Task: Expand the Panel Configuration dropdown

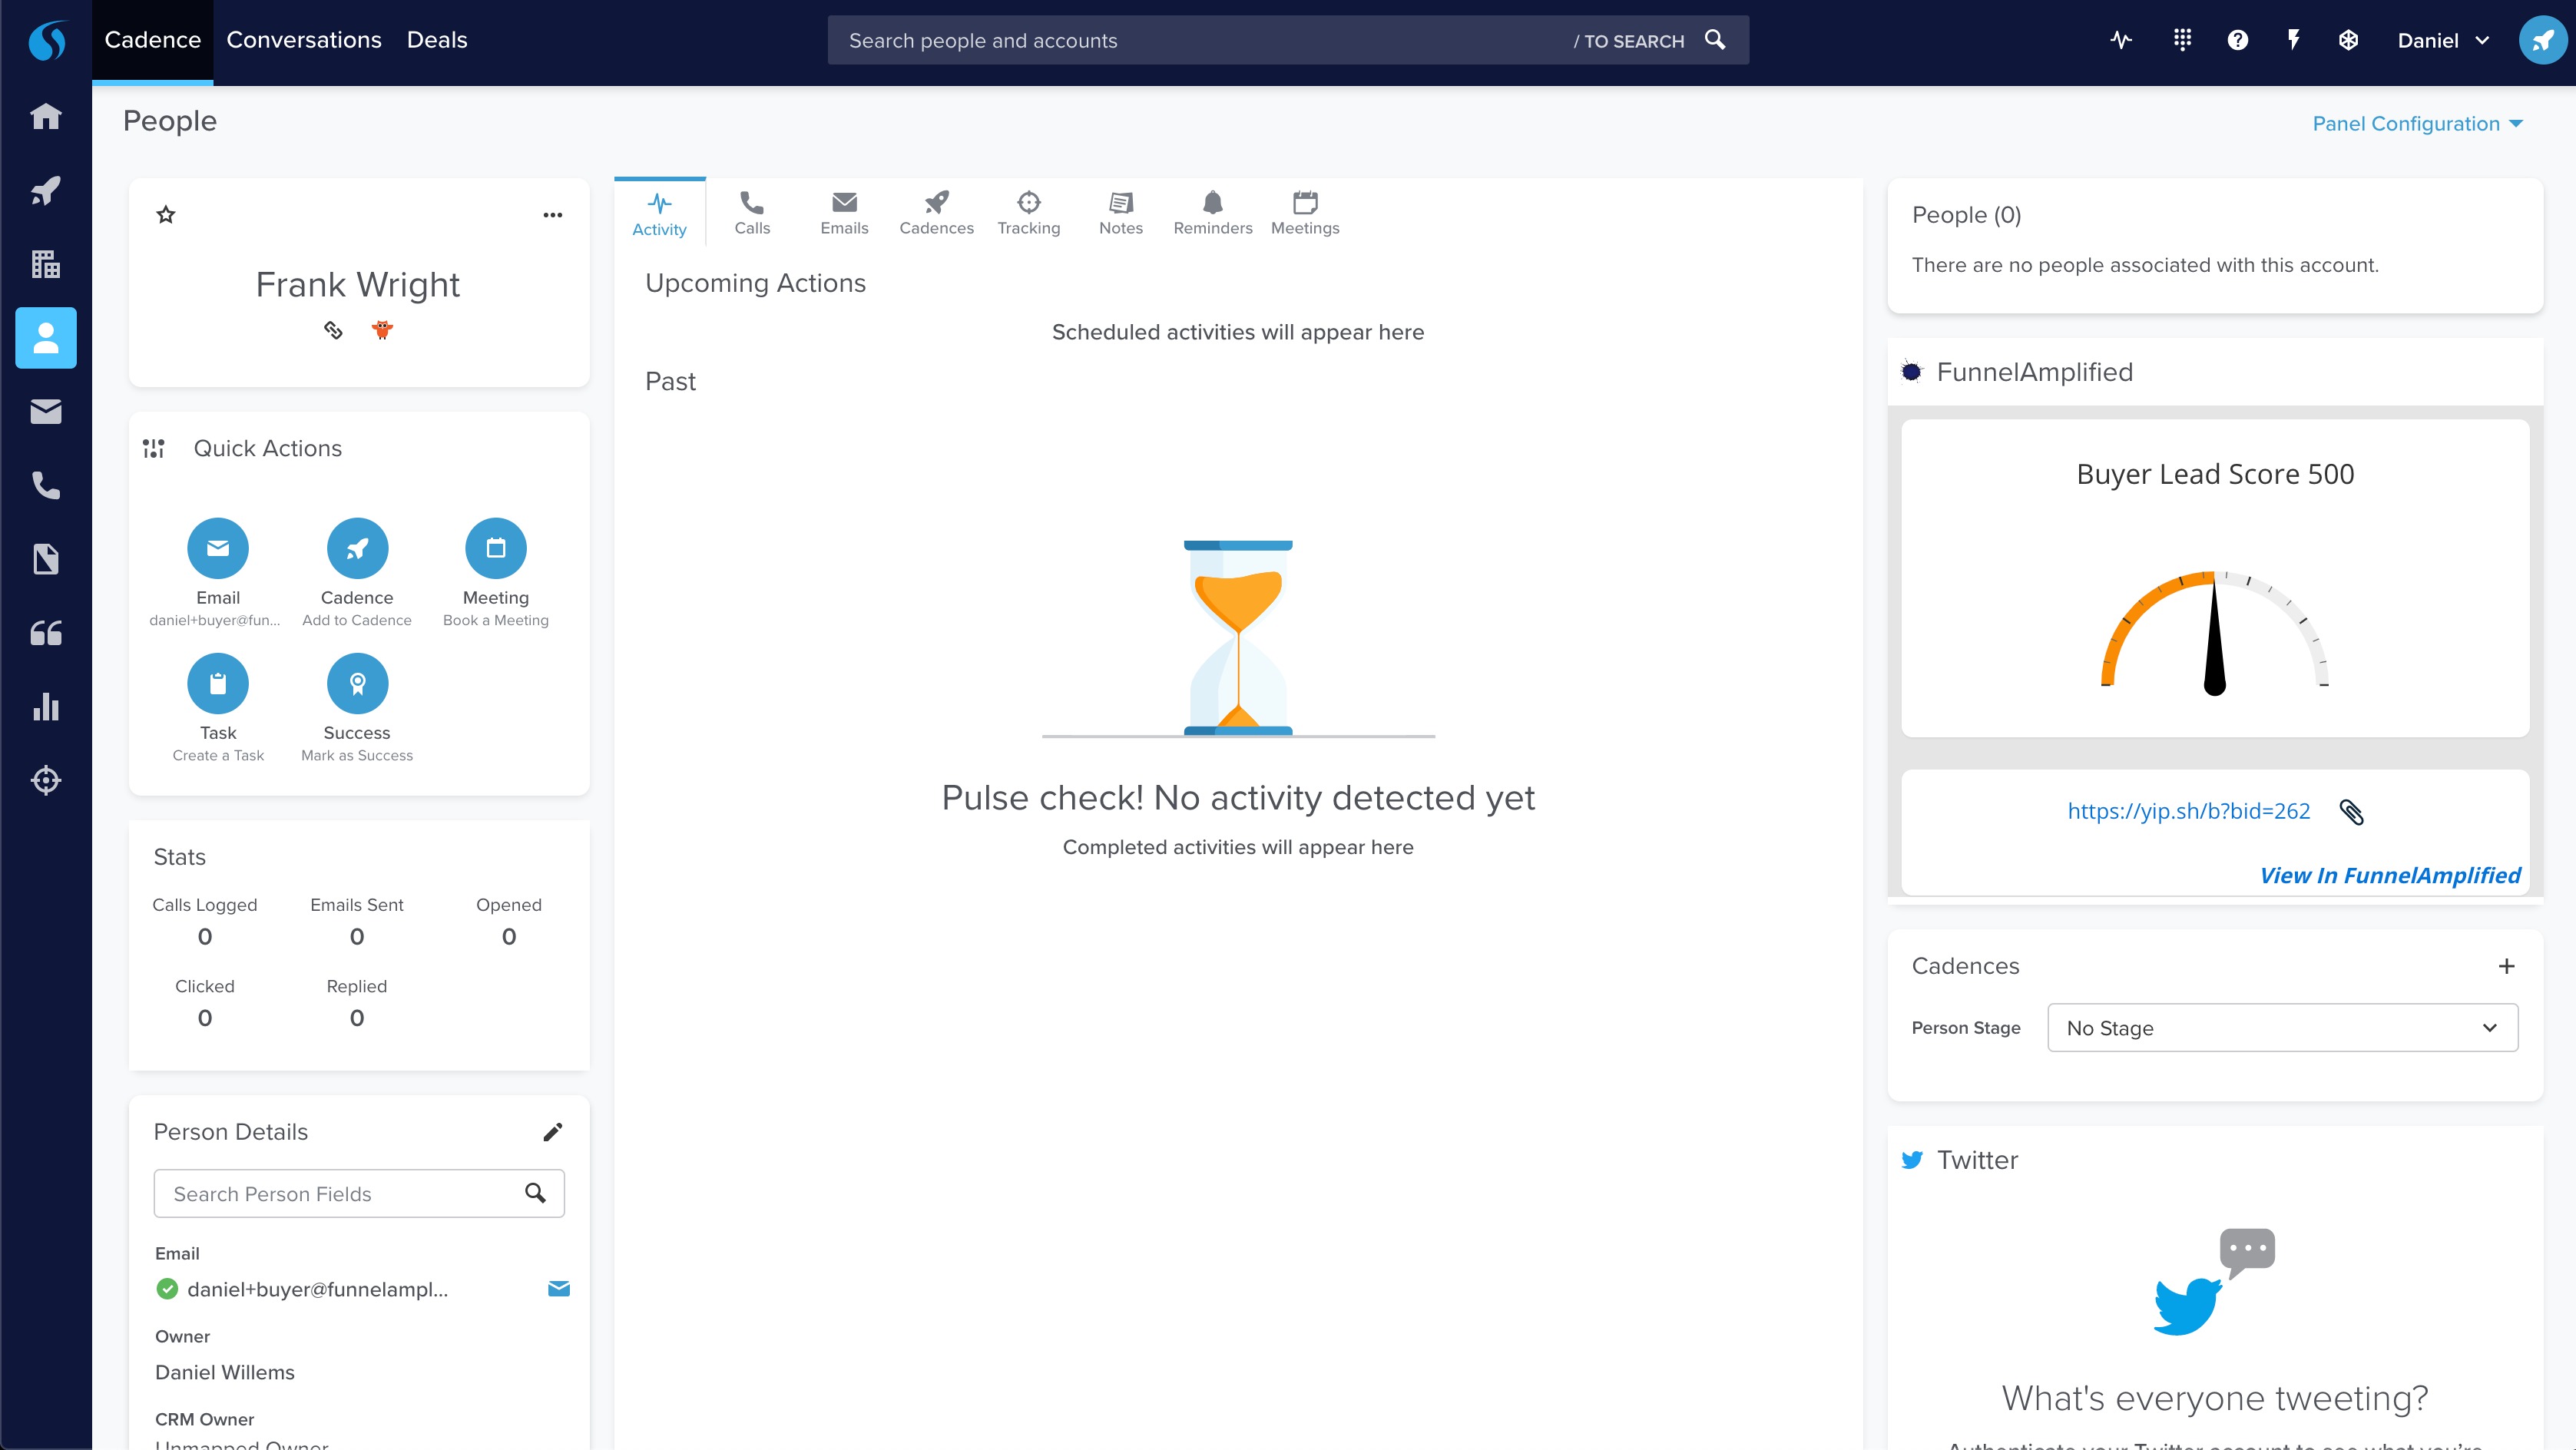Action: pos(2417,124)
